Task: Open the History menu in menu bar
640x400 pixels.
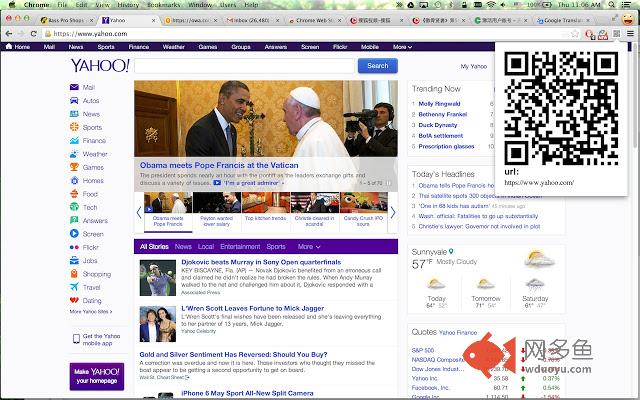Action: pos(128,5)
